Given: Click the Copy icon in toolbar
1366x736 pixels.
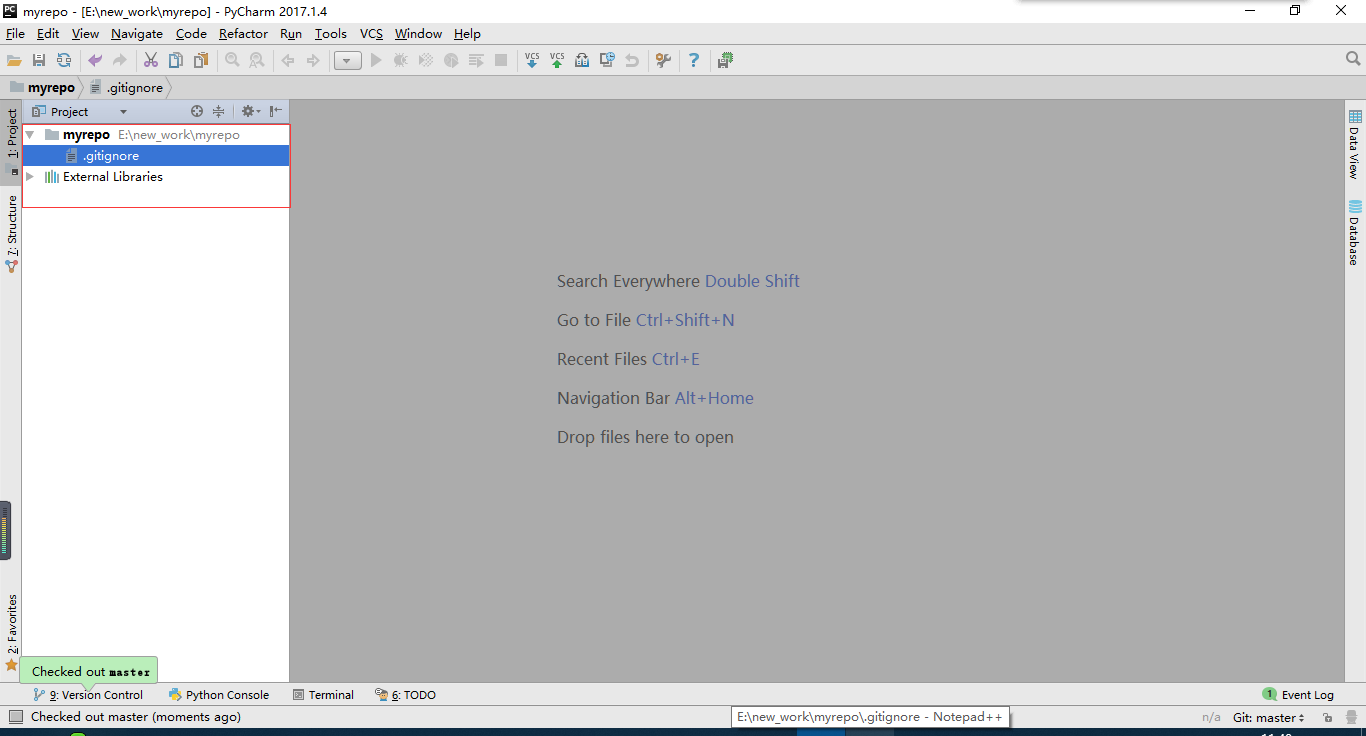Looking at the screenshot, I should click(176, 61).
